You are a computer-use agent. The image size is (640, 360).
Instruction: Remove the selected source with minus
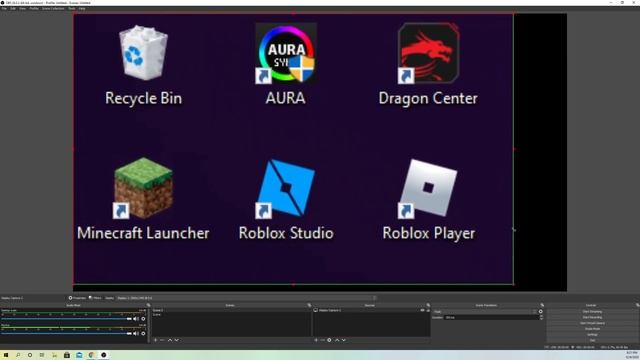click(322, 340)
